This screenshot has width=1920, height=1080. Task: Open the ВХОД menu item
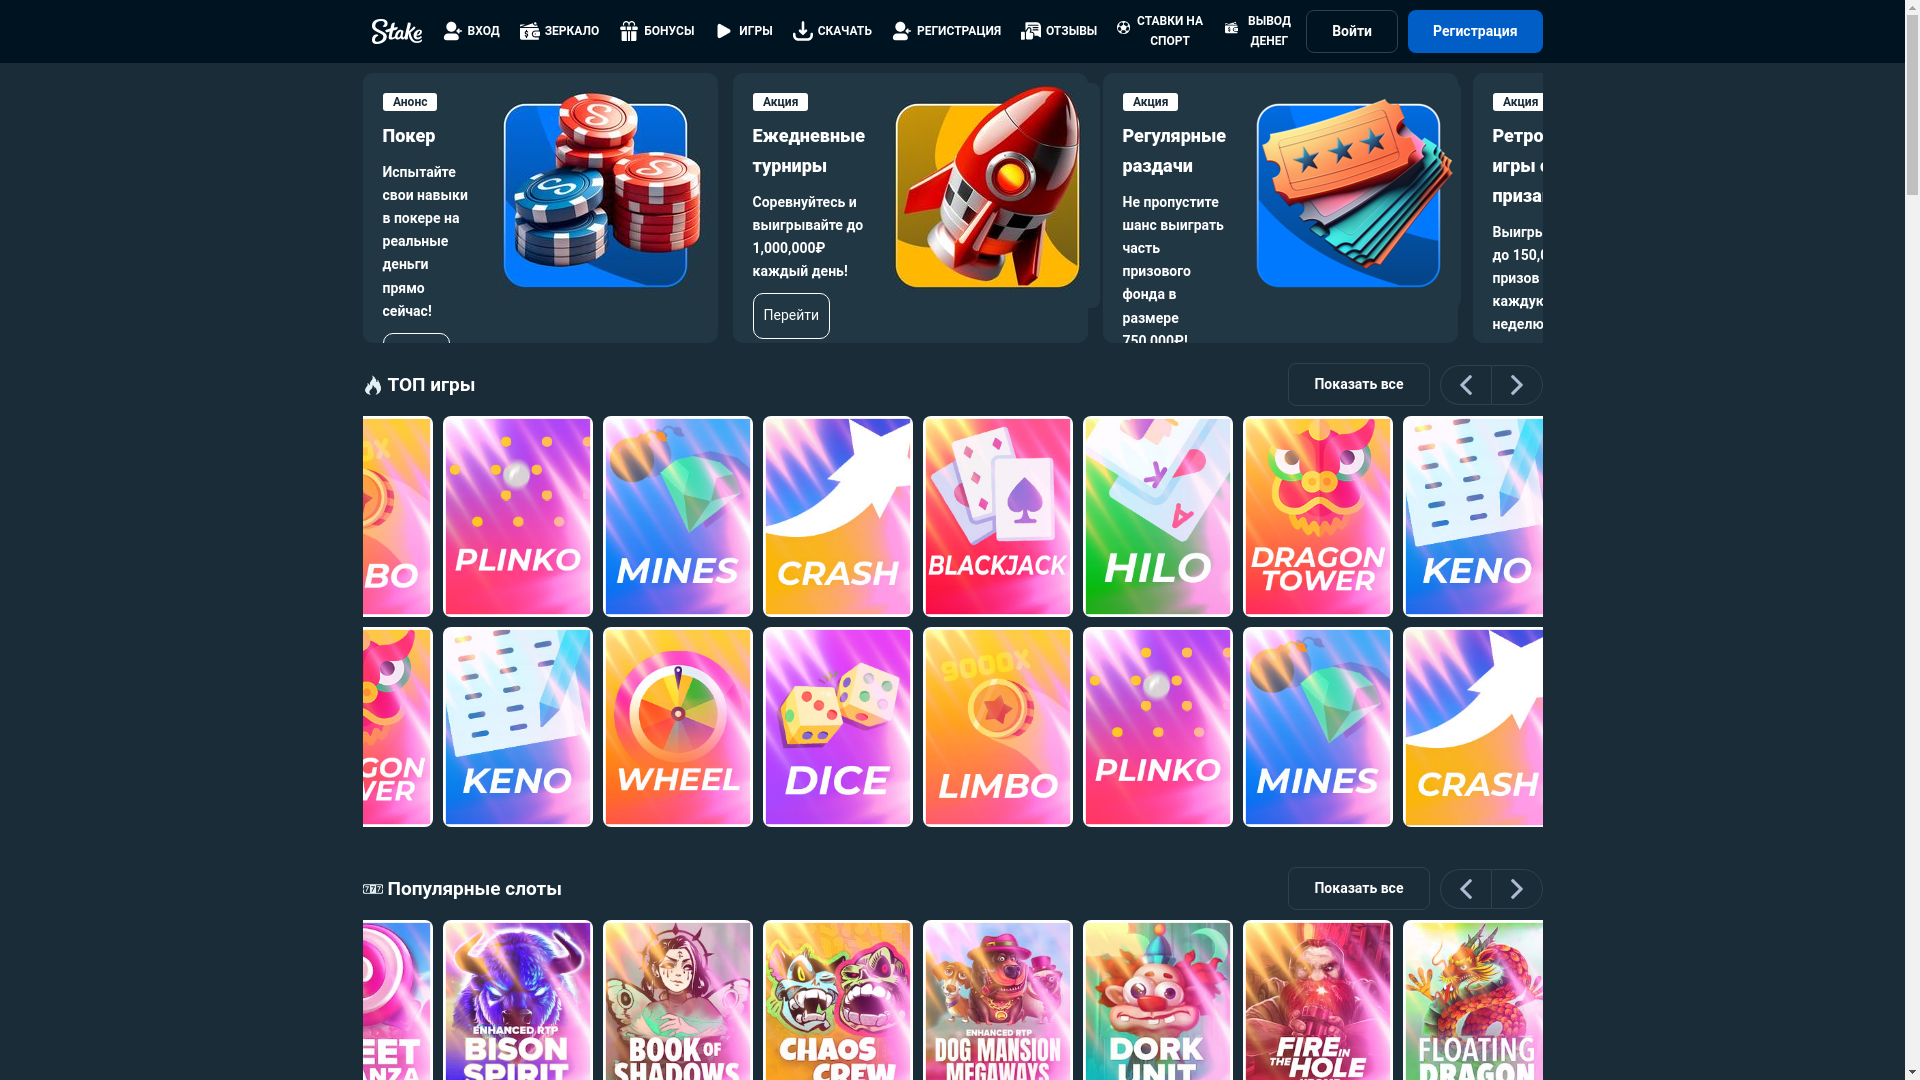click(471, 31)
